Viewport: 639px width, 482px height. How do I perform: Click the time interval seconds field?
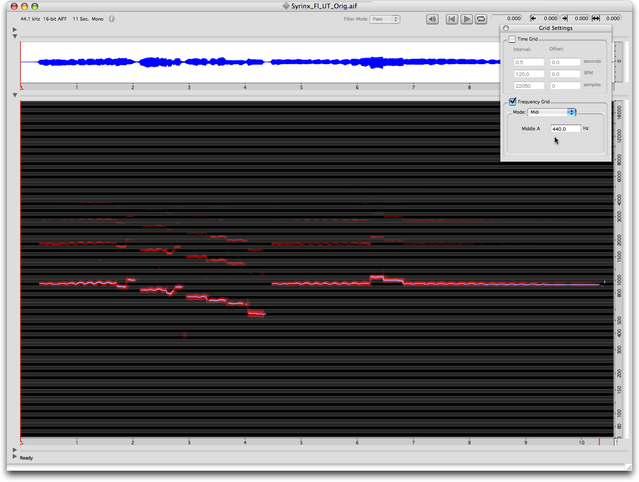click(528, 62)
